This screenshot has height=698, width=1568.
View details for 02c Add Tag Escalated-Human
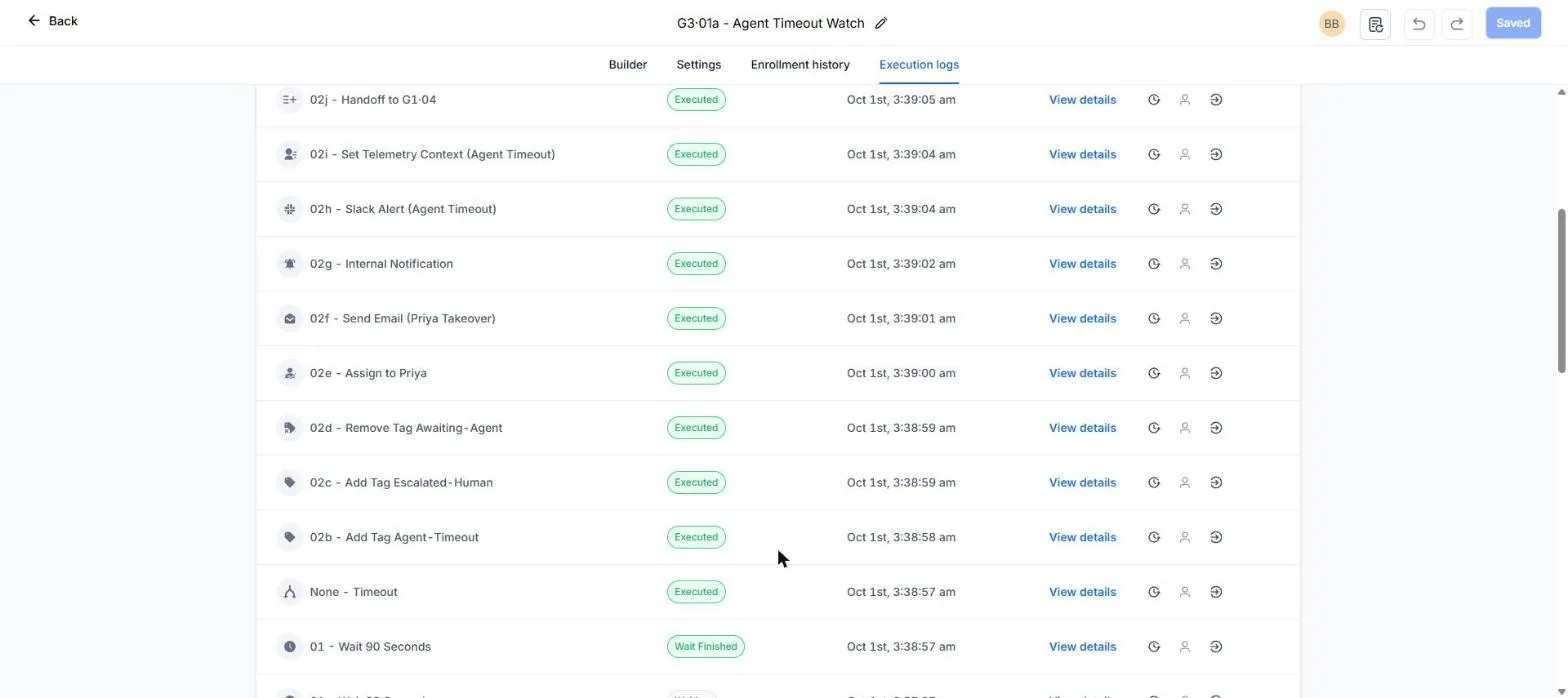pyautogui.click(x=1082, y=482)
